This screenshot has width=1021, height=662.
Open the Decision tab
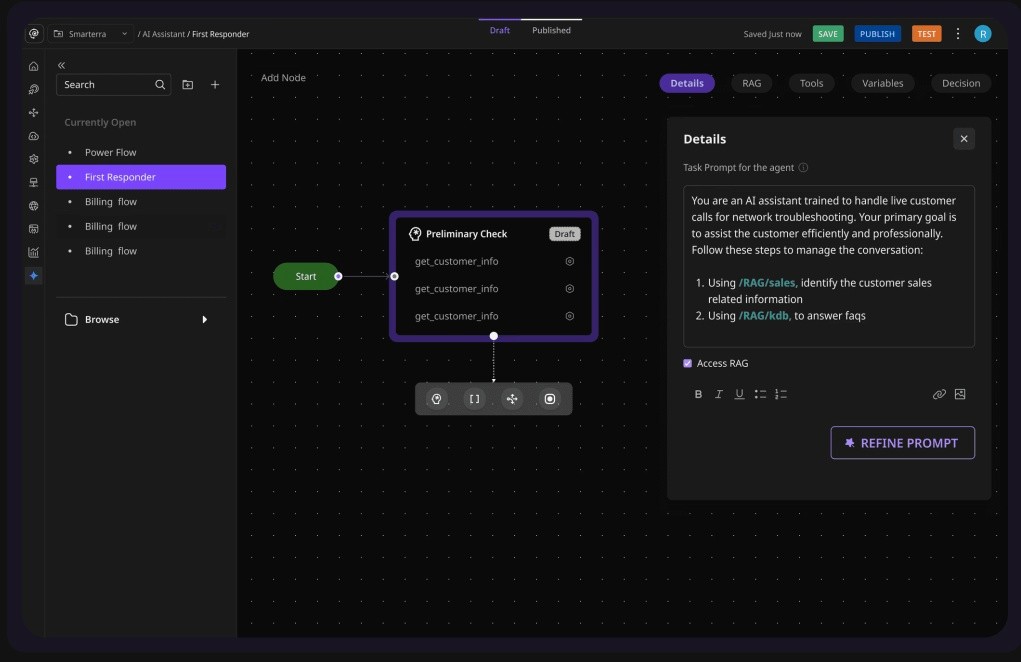960,83
